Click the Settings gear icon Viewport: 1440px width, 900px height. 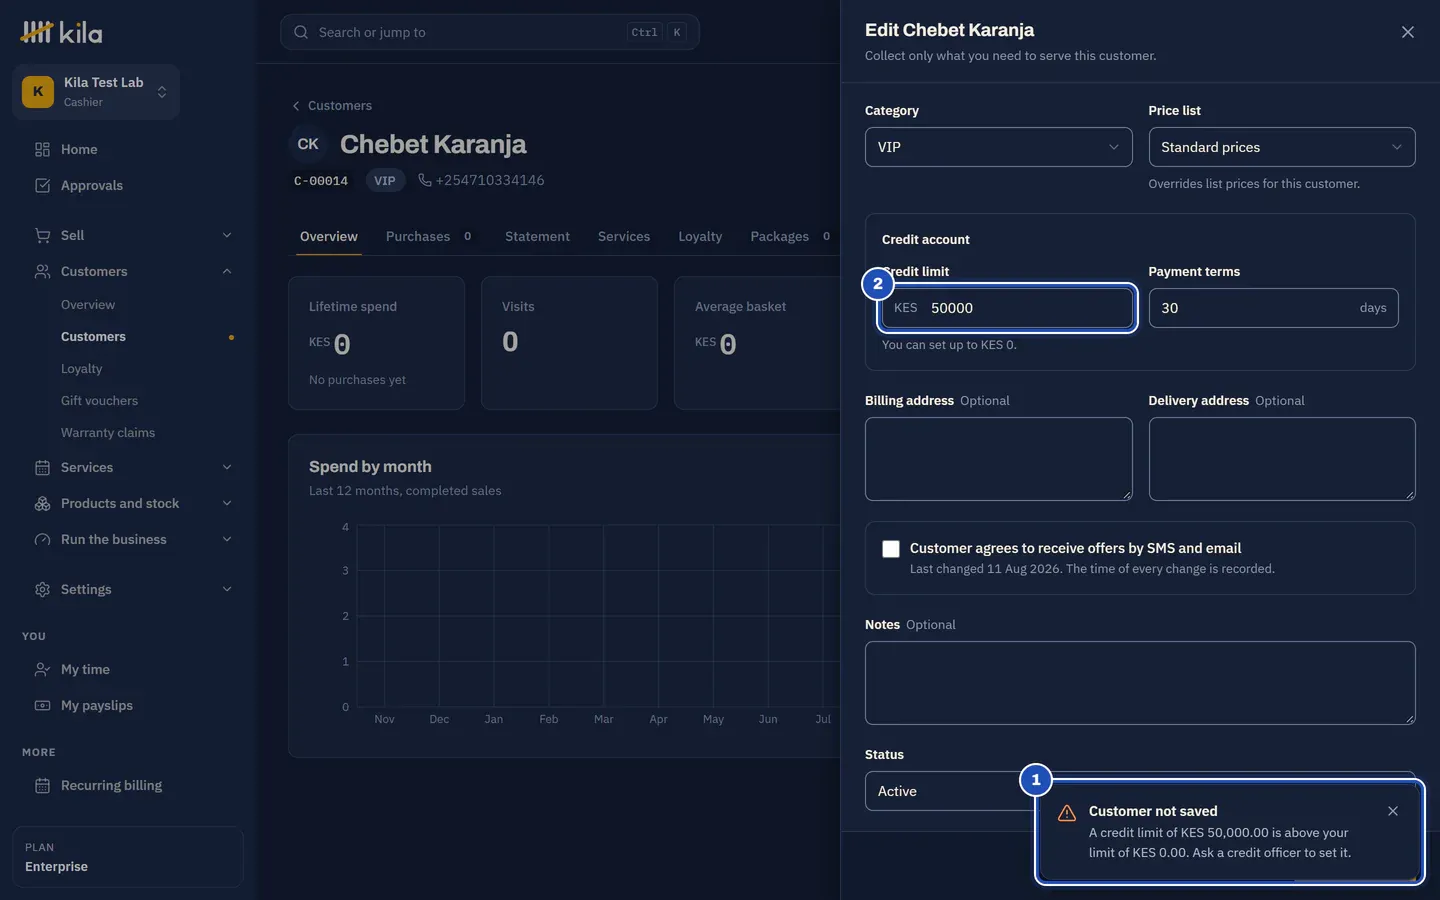[x=42, y=590]
